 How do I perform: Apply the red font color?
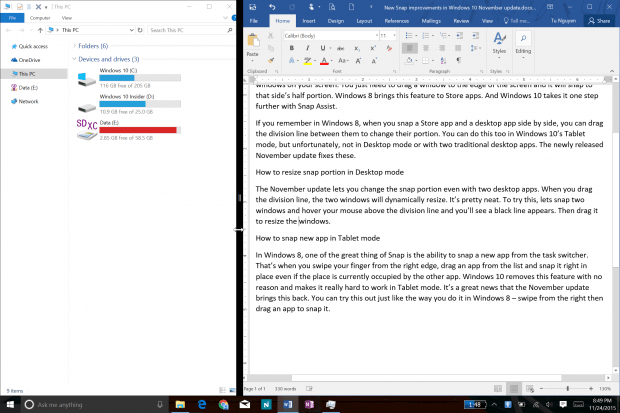click(324, 61)
